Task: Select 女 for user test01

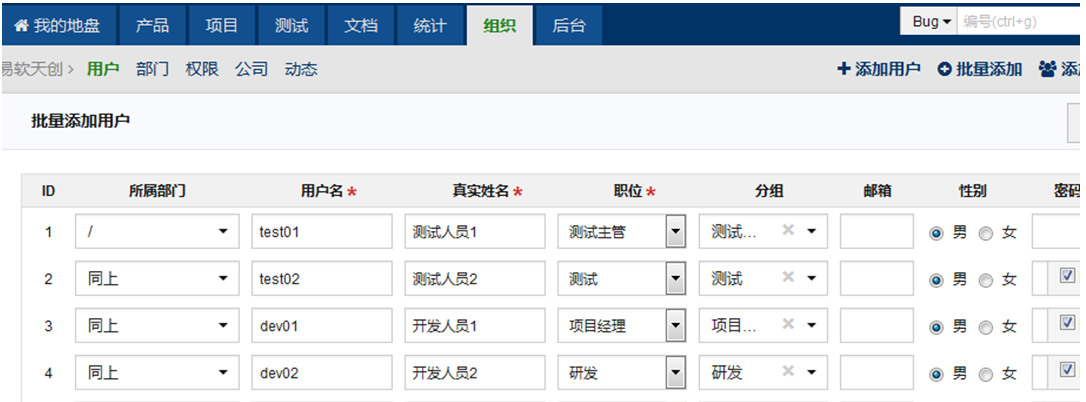Action: coord(986,234)
